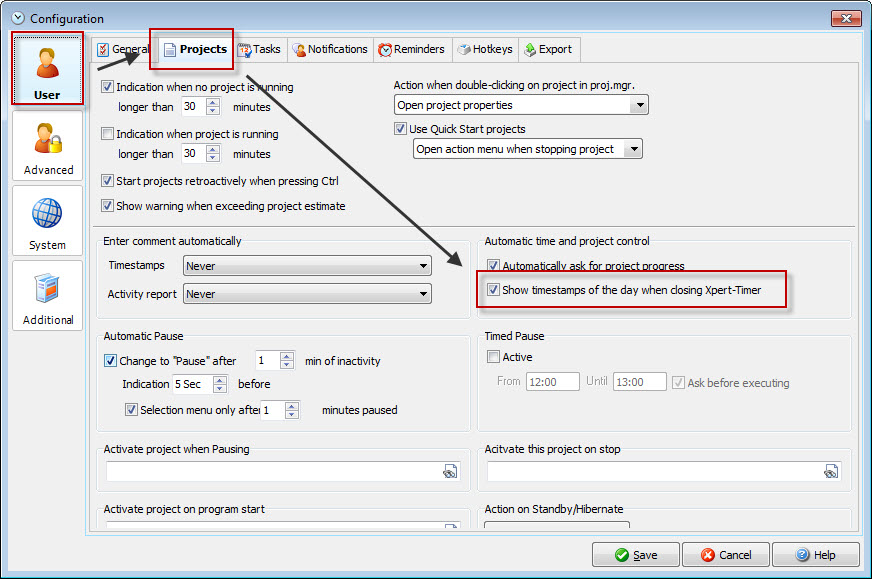Click the Save button
The image size is (872, 579).
point(635,555)
